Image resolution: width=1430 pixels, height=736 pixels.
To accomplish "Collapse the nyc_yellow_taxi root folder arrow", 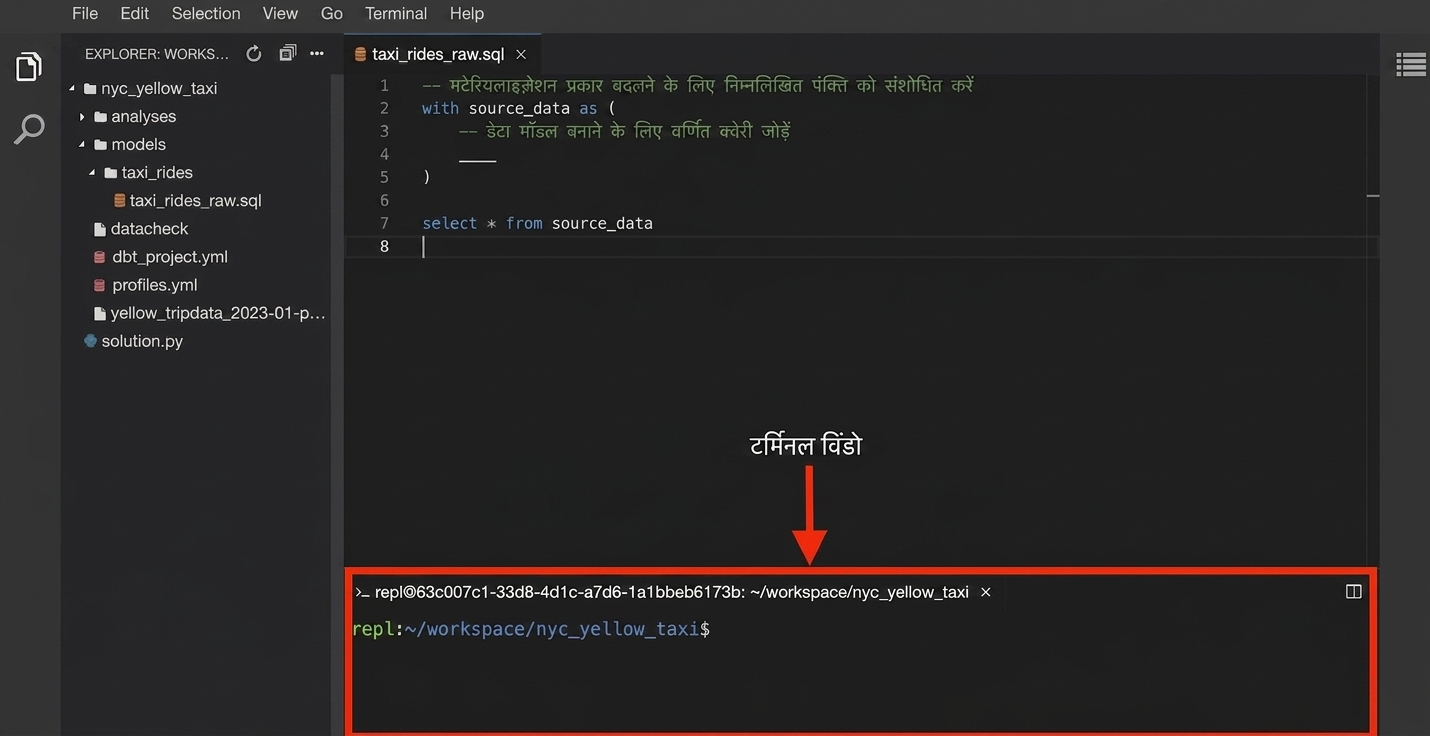I will pyautogui.click(x=72, y=88).
